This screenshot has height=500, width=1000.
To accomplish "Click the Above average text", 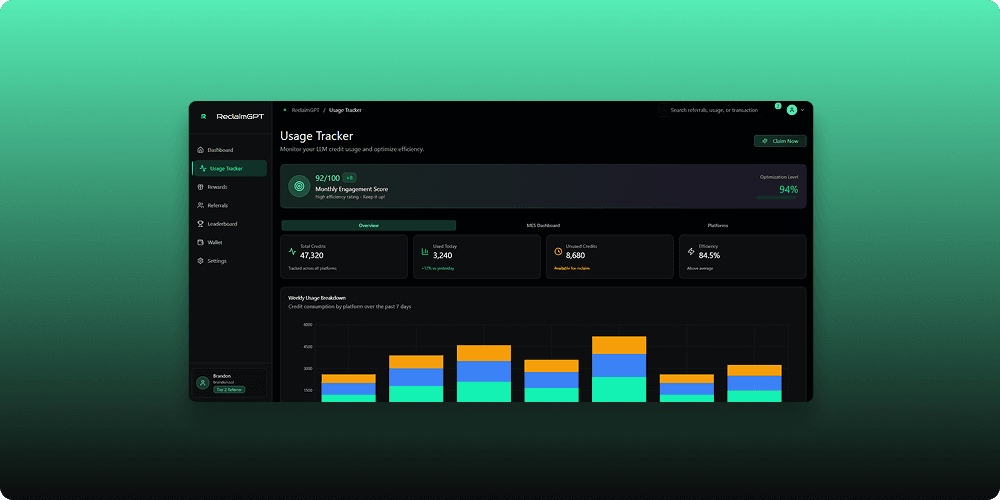I will point(700,268).
